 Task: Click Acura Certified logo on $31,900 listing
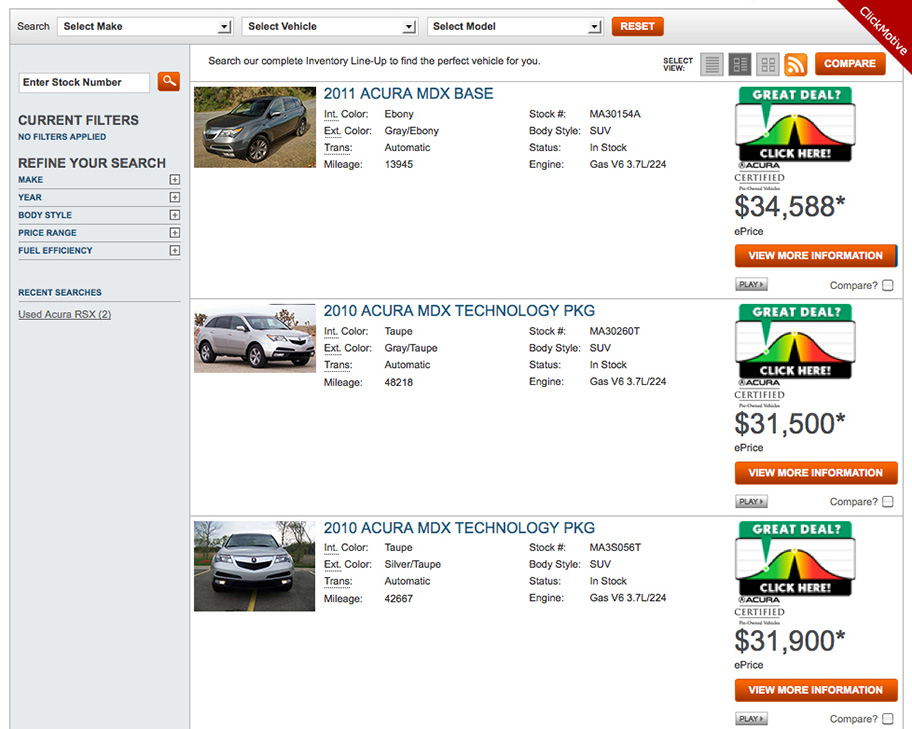pos(760,610)
